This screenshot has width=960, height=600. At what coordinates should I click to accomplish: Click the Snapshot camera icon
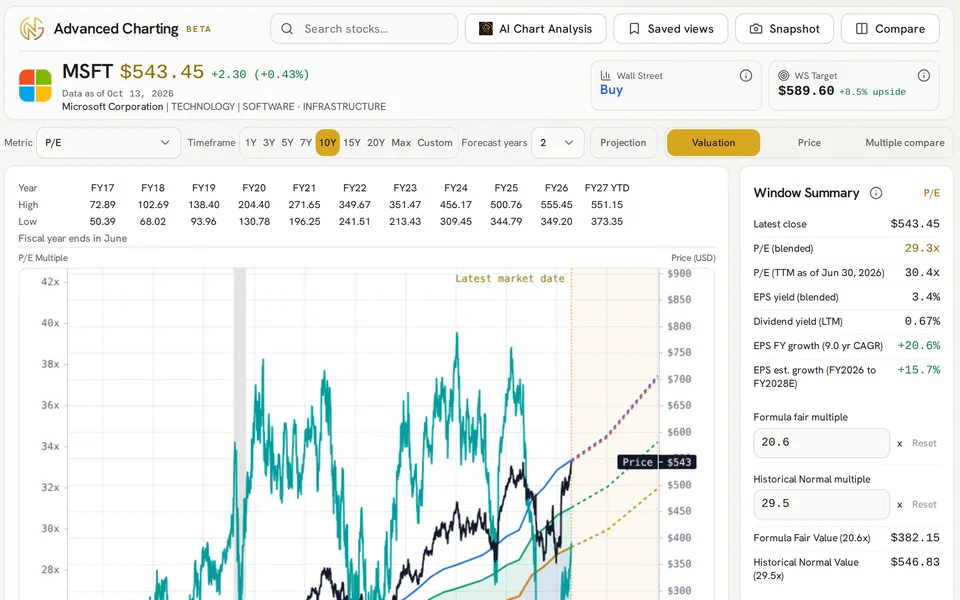tap(756, 29)
